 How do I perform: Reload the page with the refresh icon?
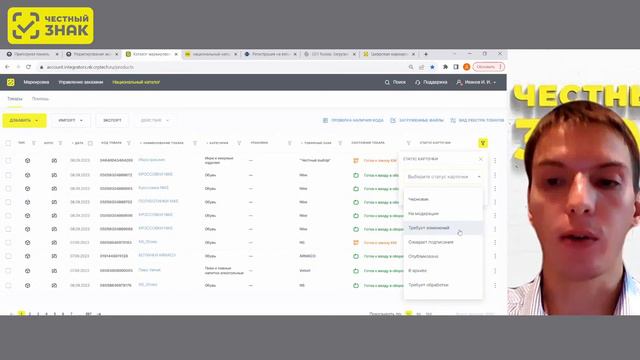(28, 67)
